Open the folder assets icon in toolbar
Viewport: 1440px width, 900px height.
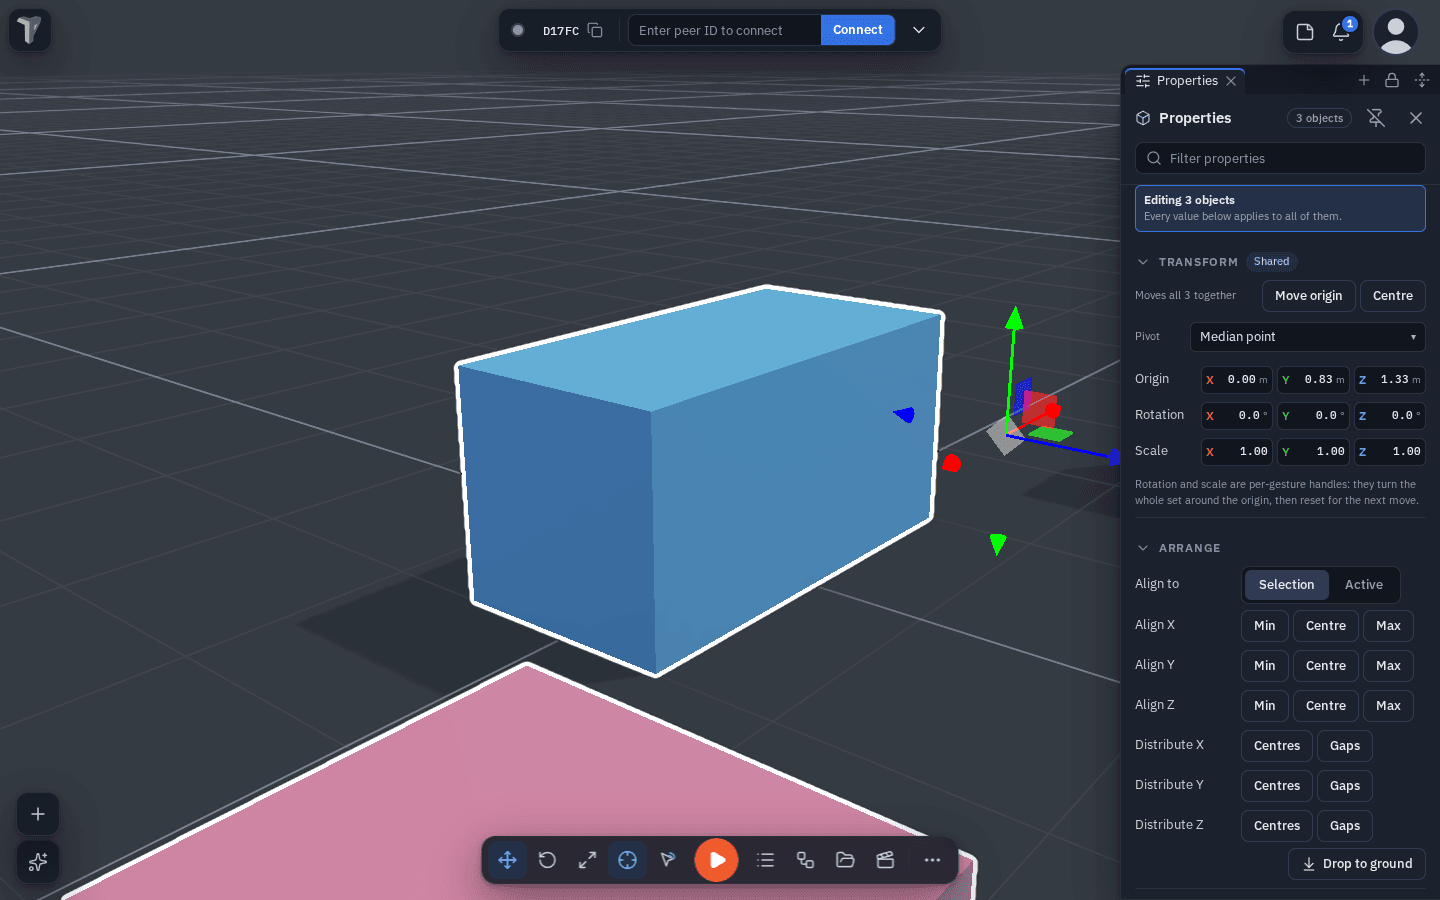click(x=845, y=860)
